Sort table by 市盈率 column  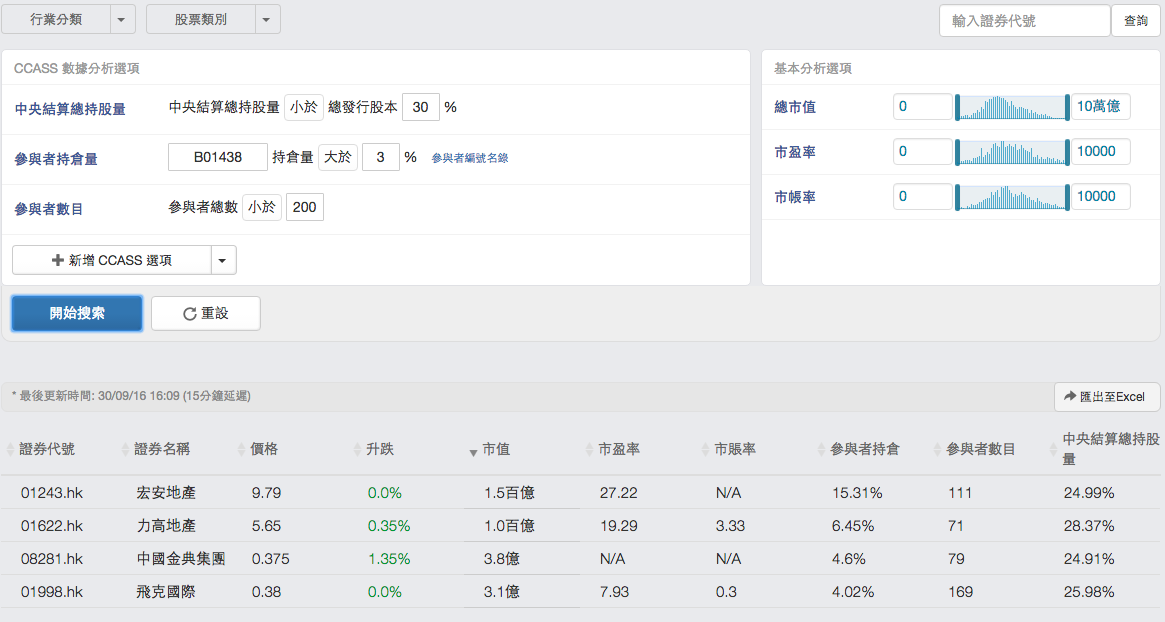click(618, 449)
